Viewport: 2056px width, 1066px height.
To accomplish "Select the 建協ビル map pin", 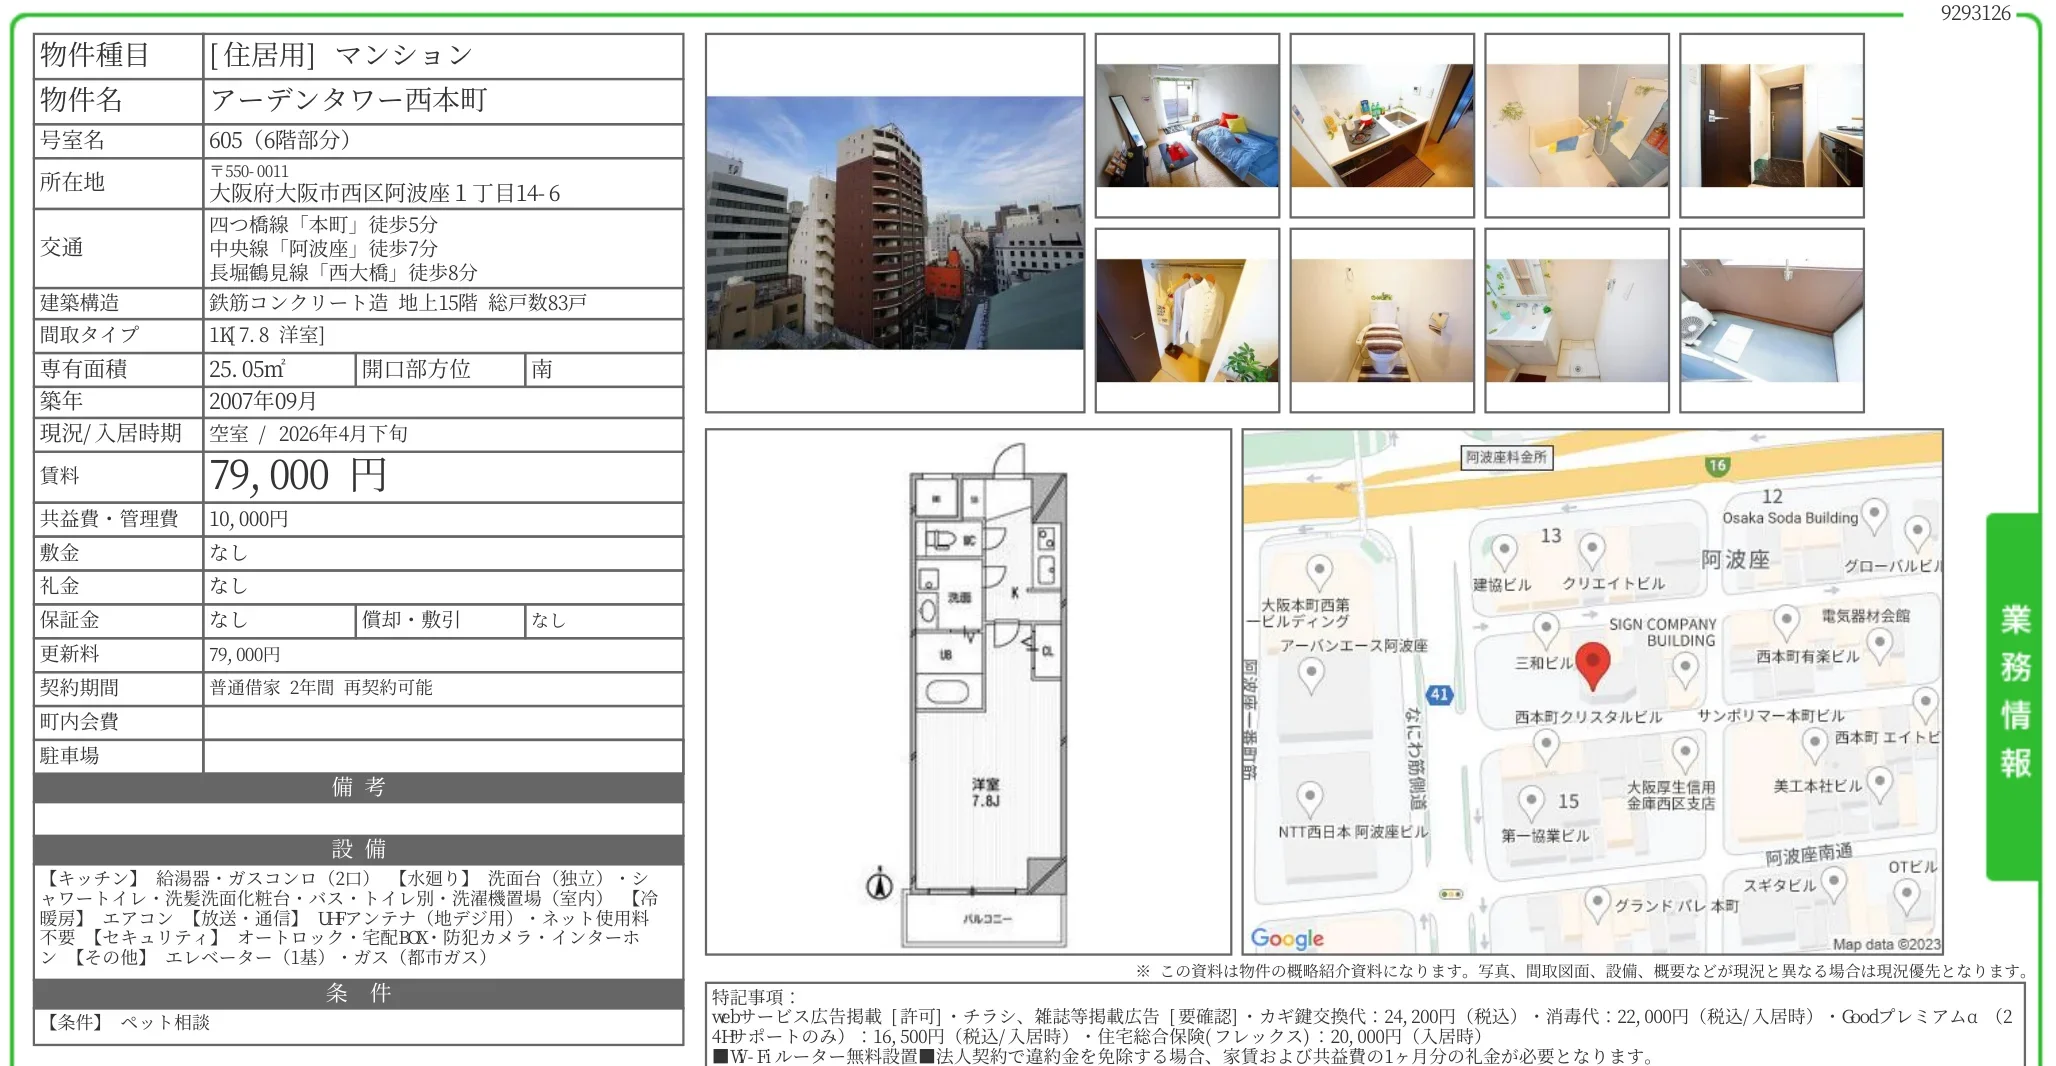I will [1503, 551].
